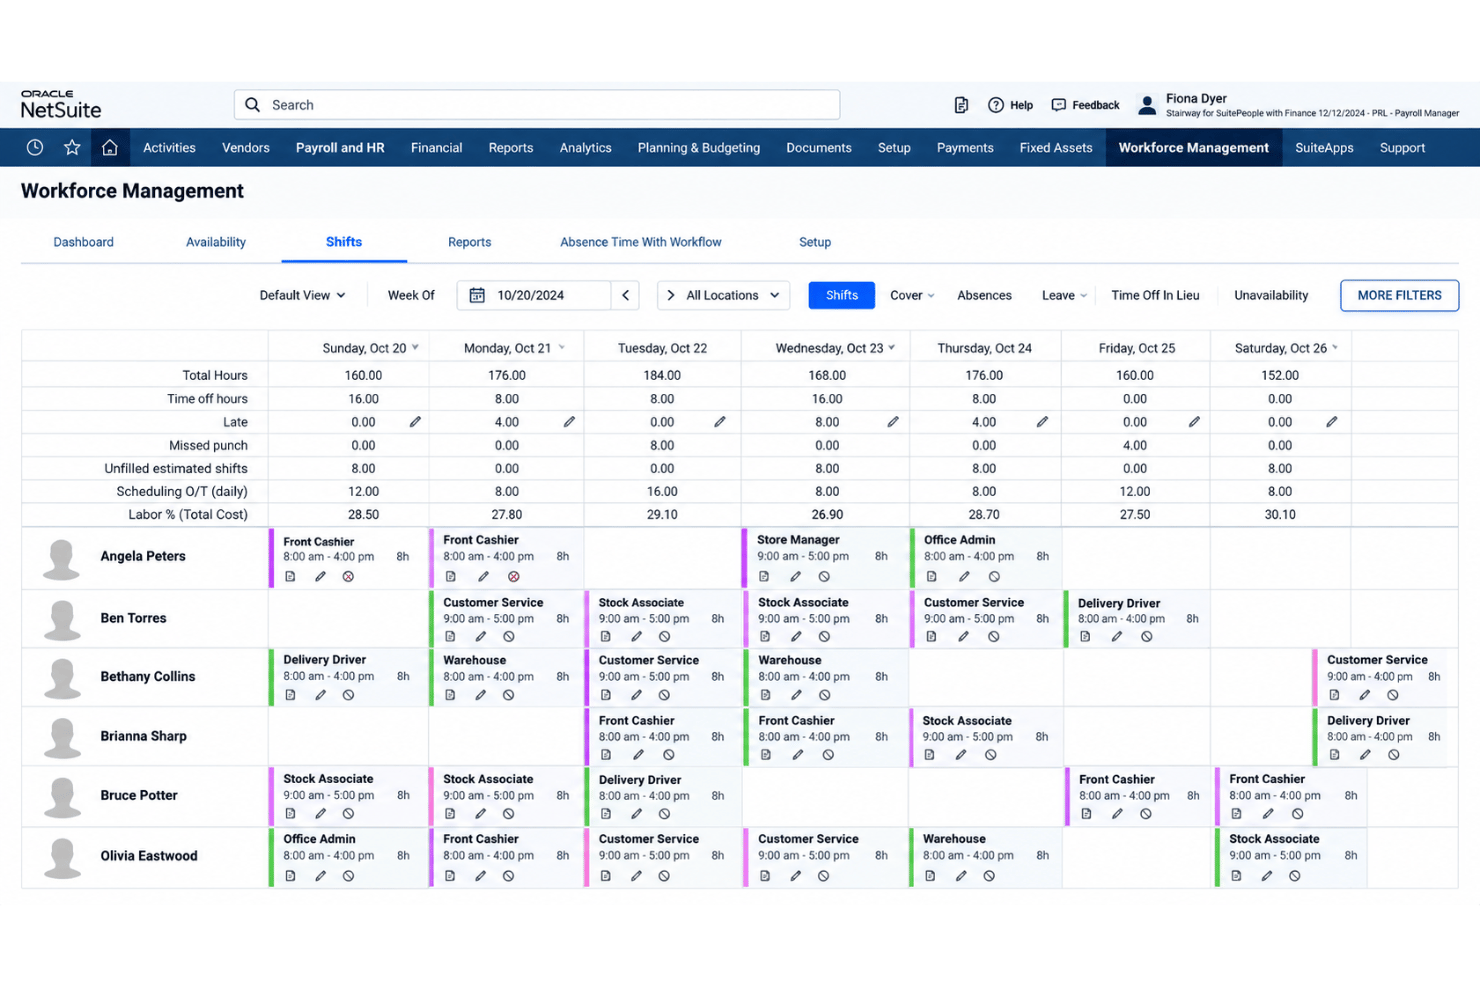
Task: Open the Sunday, Oct 20 column dropdown arrow
Action: [x=415, y=348]
